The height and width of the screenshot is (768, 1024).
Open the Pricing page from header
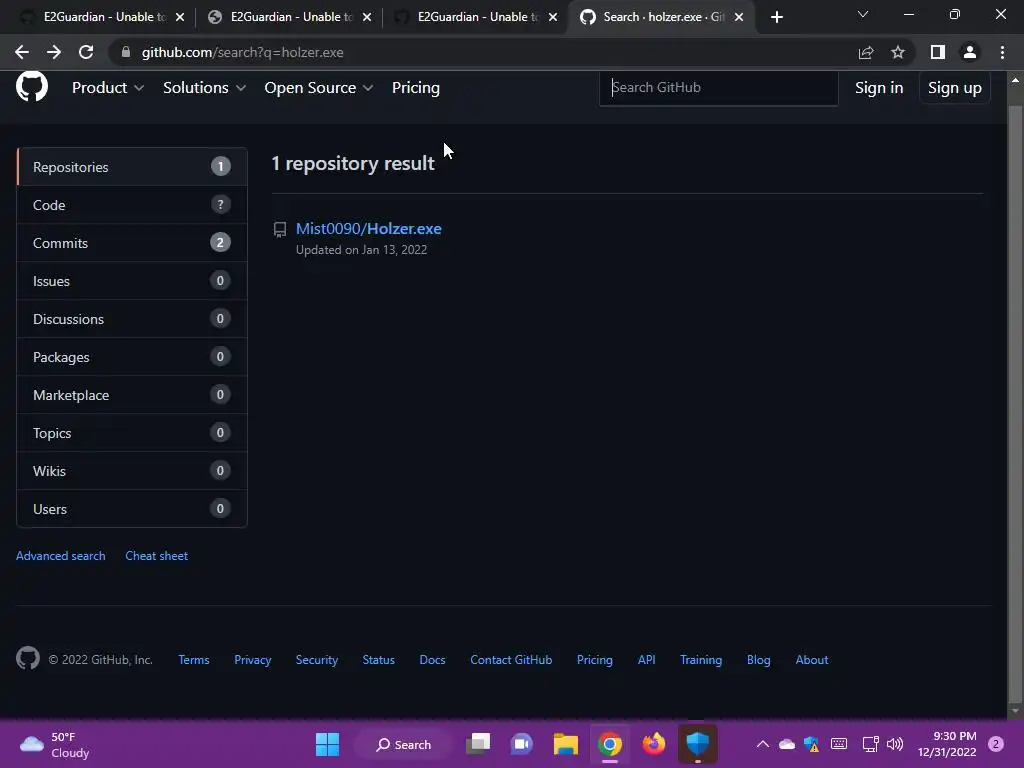pos(415,88)
